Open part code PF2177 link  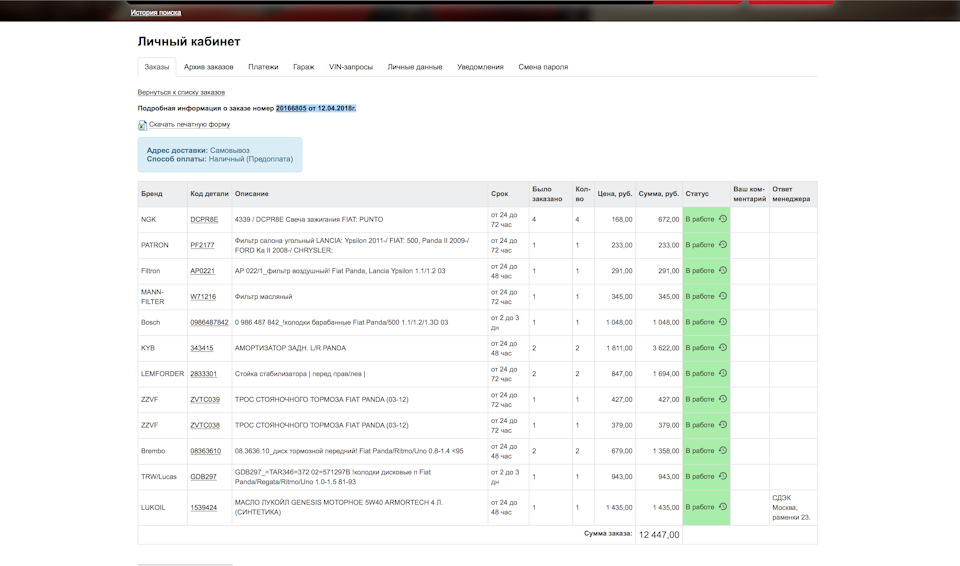[x=202, y=245]
